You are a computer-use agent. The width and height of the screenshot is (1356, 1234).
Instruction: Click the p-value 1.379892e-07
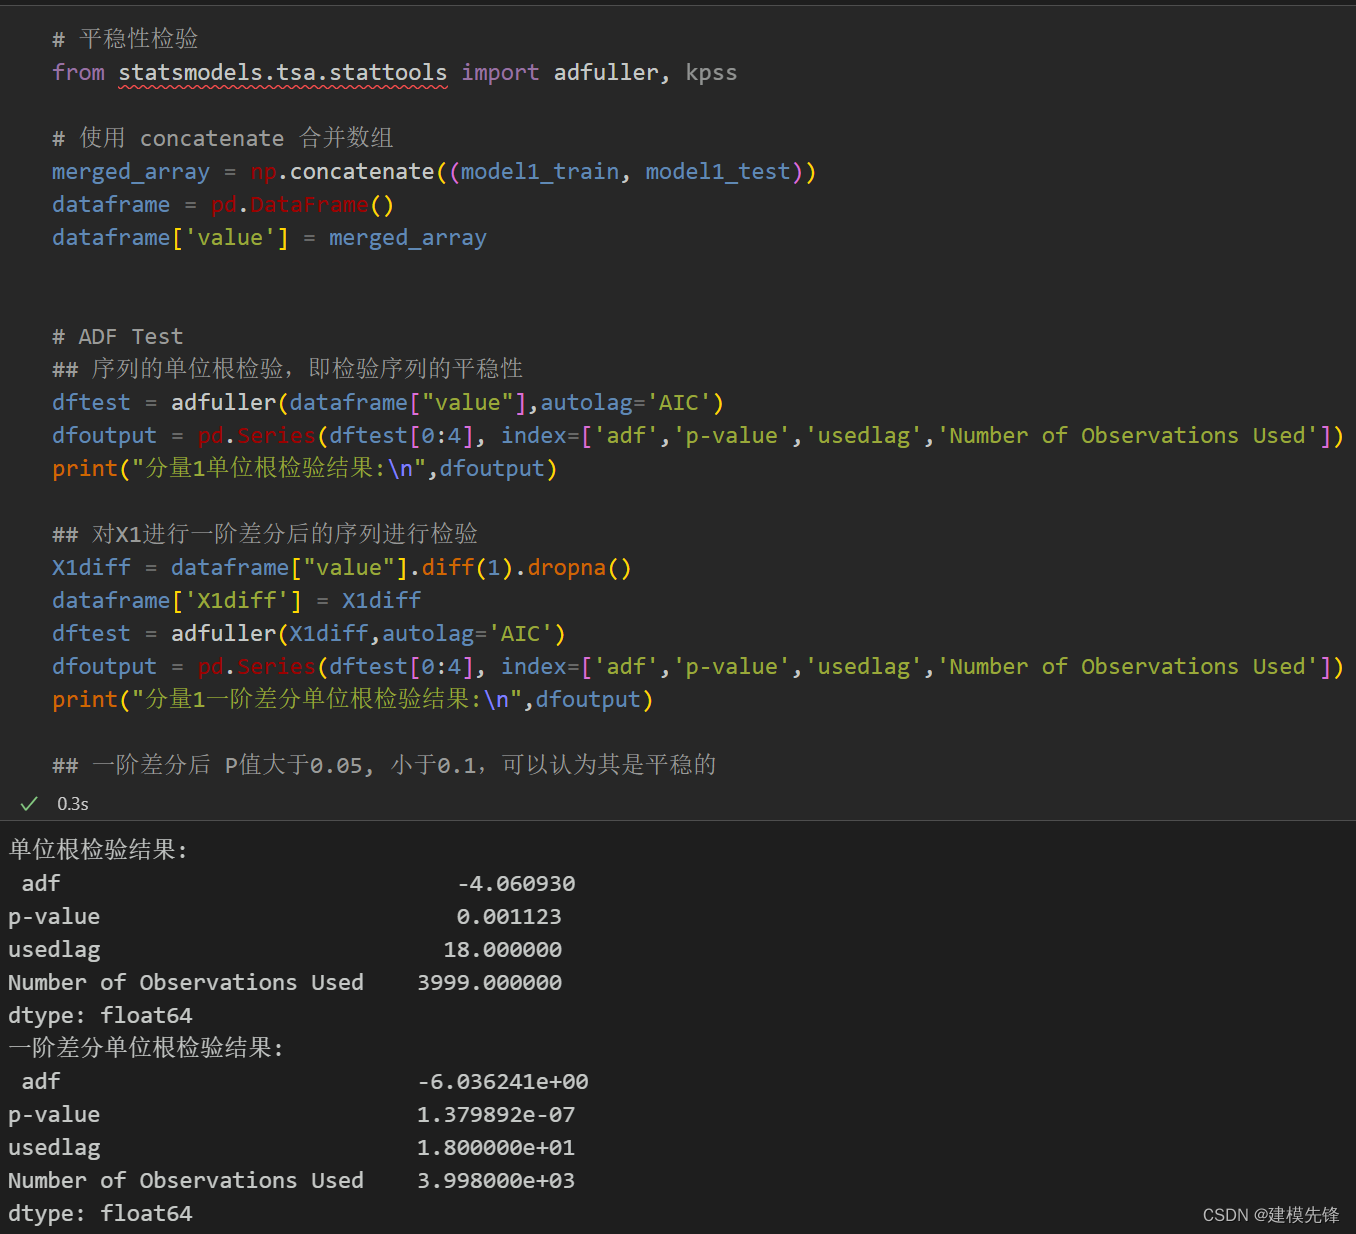(496, 1115)
